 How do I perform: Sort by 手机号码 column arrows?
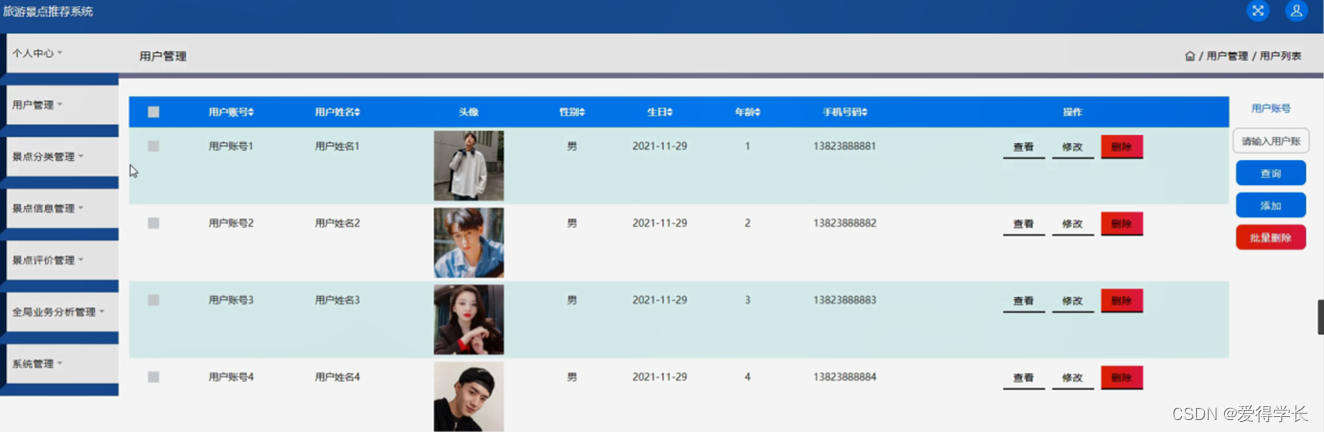pos(865,112)
